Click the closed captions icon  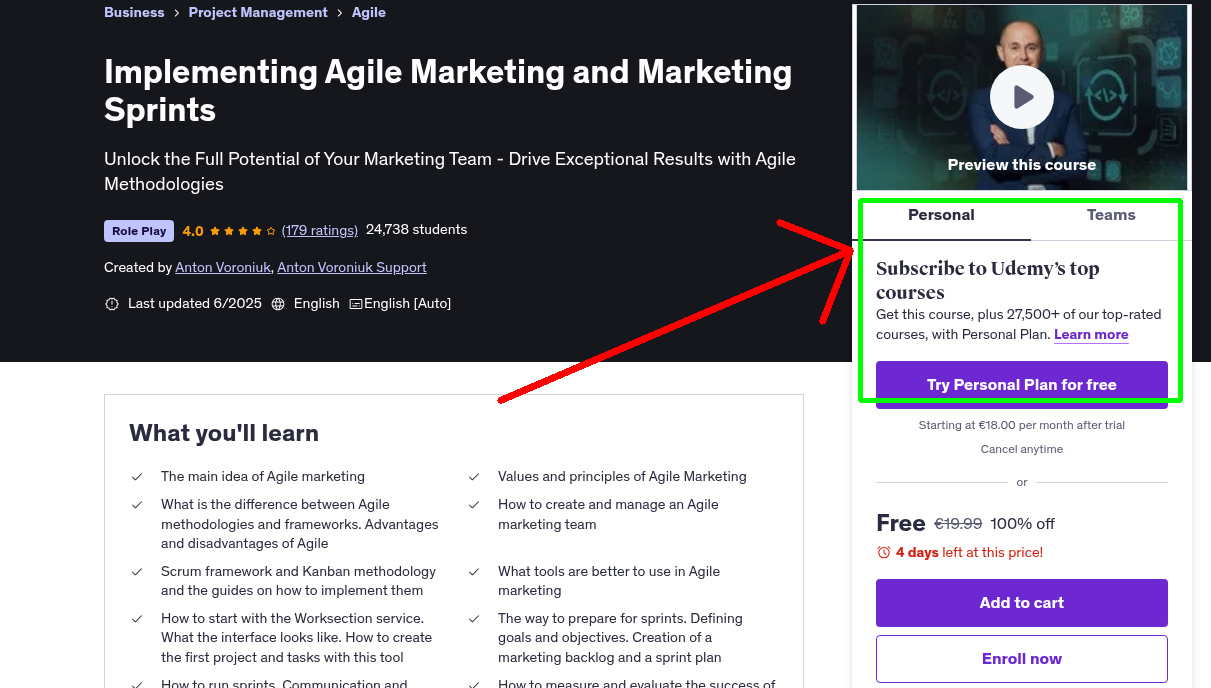[x=355, y=304]
